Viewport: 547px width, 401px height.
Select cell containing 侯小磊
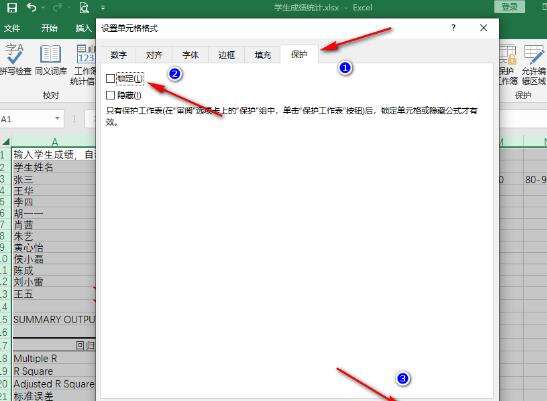point(54,259)
